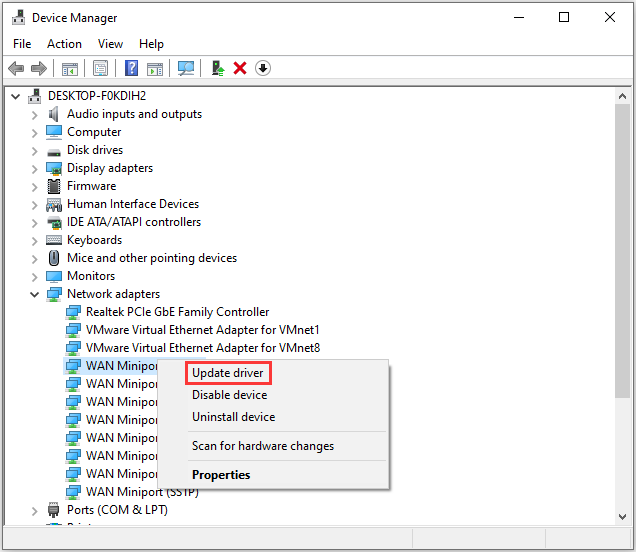Click the scrollbar down arrow

click(622, 516)
